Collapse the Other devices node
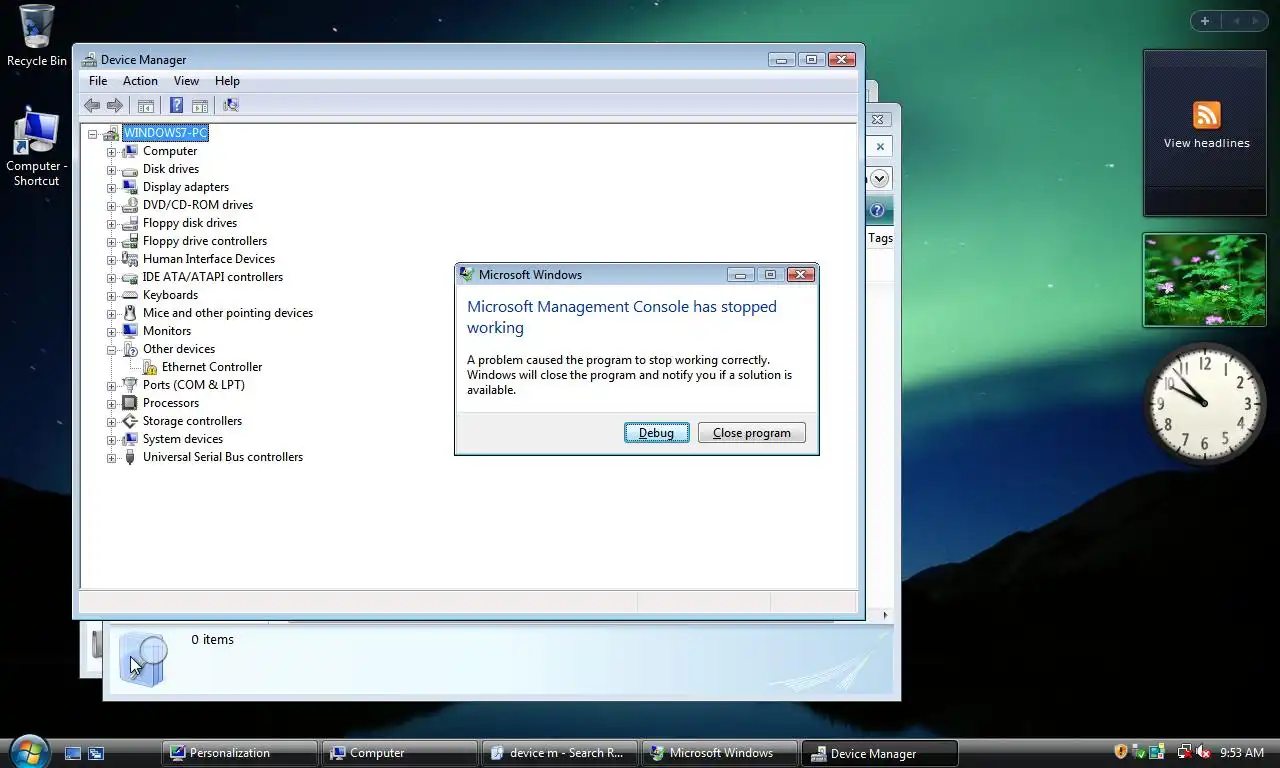The width and height of the screenshot is (1280, 768). (x=111, y=350)
